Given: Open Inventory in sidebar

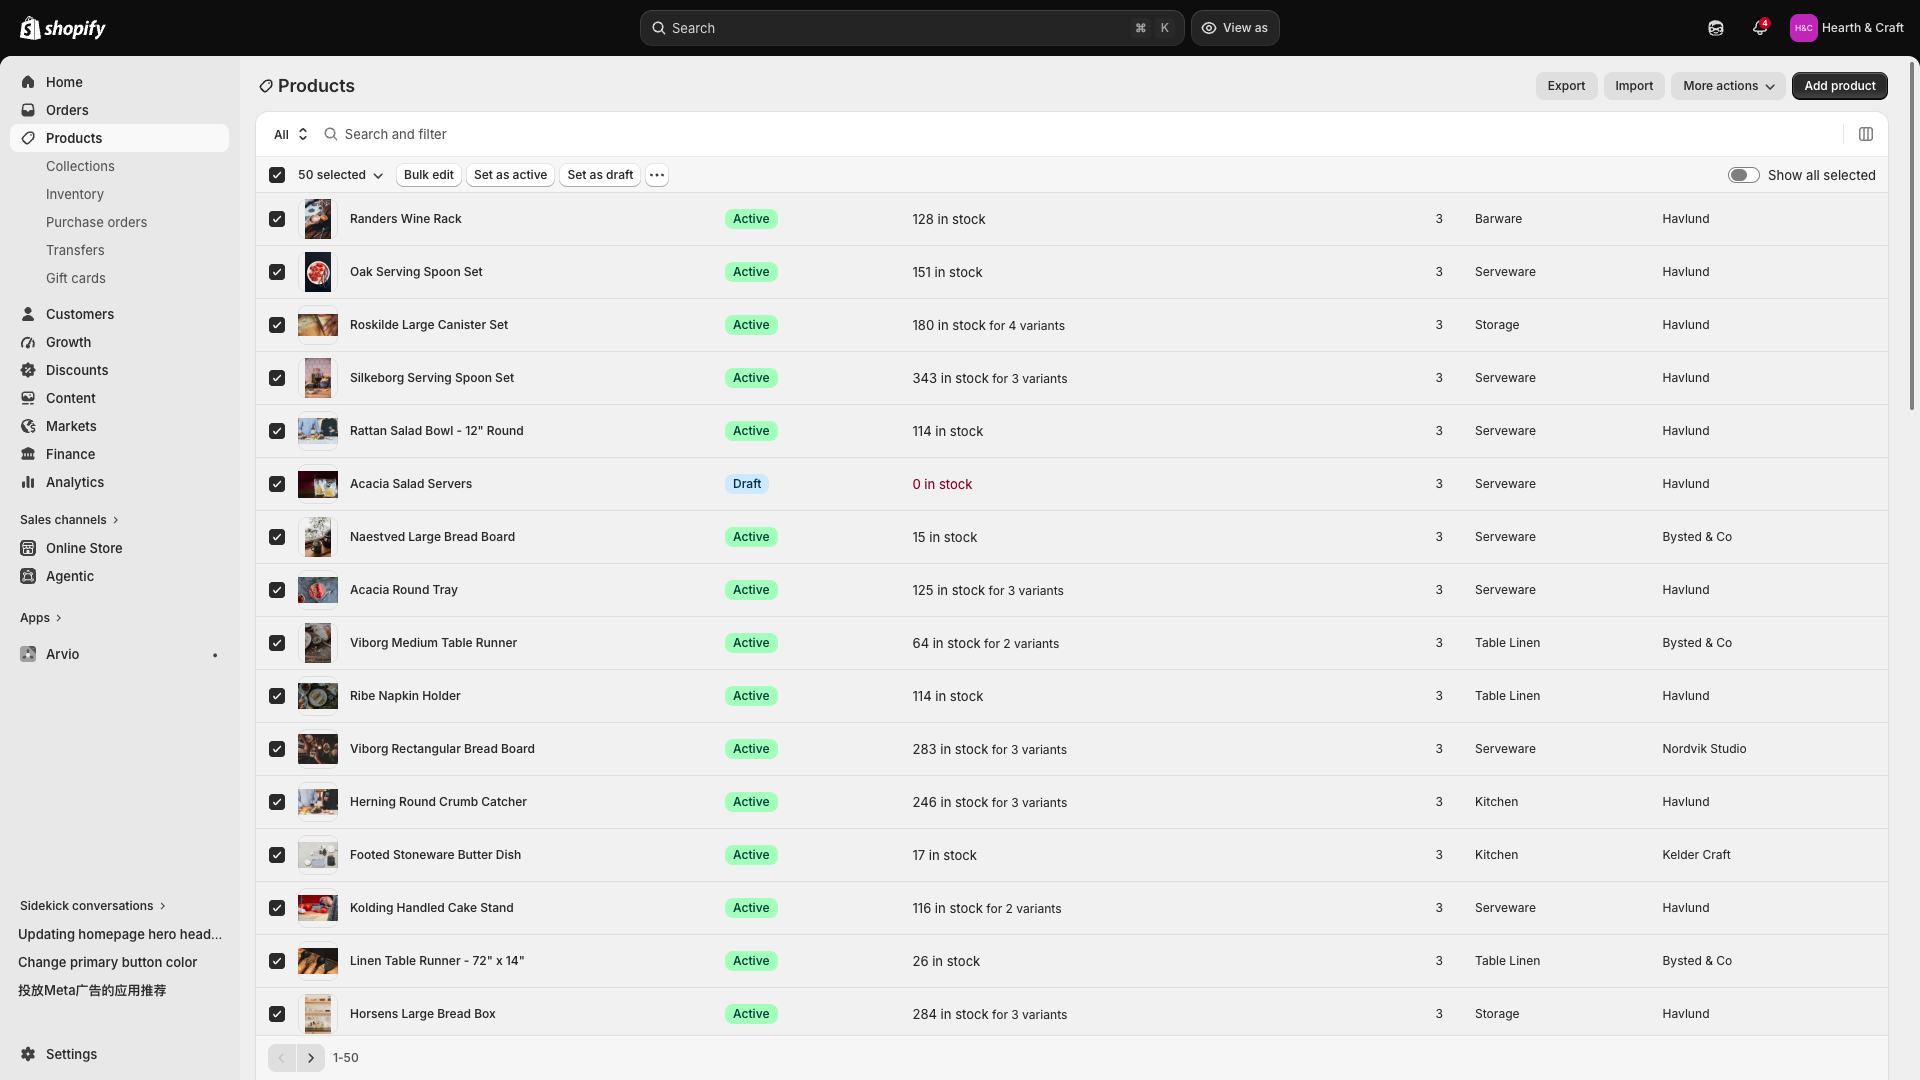Looking at the screenshot, I should 75,194.
